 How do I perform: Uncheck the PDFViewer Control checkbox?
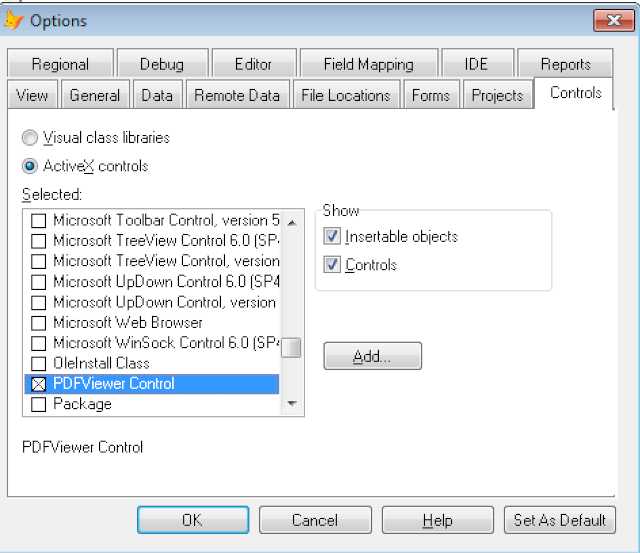39,384
